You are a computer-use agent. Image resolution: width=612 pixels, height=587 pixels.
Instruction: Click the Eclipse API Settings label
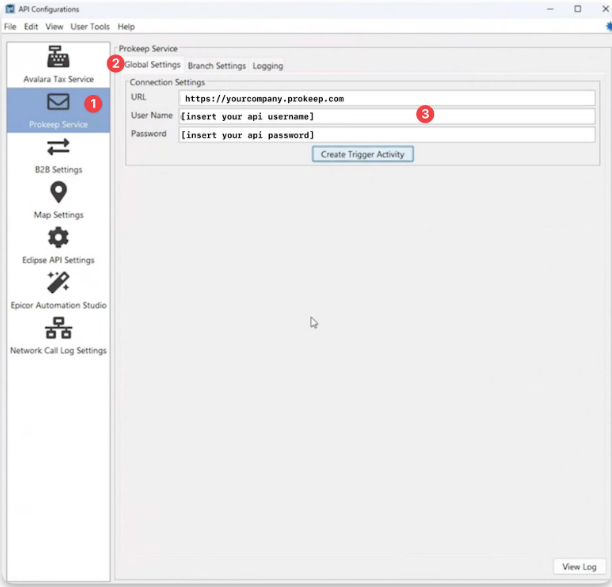[58, 260]
